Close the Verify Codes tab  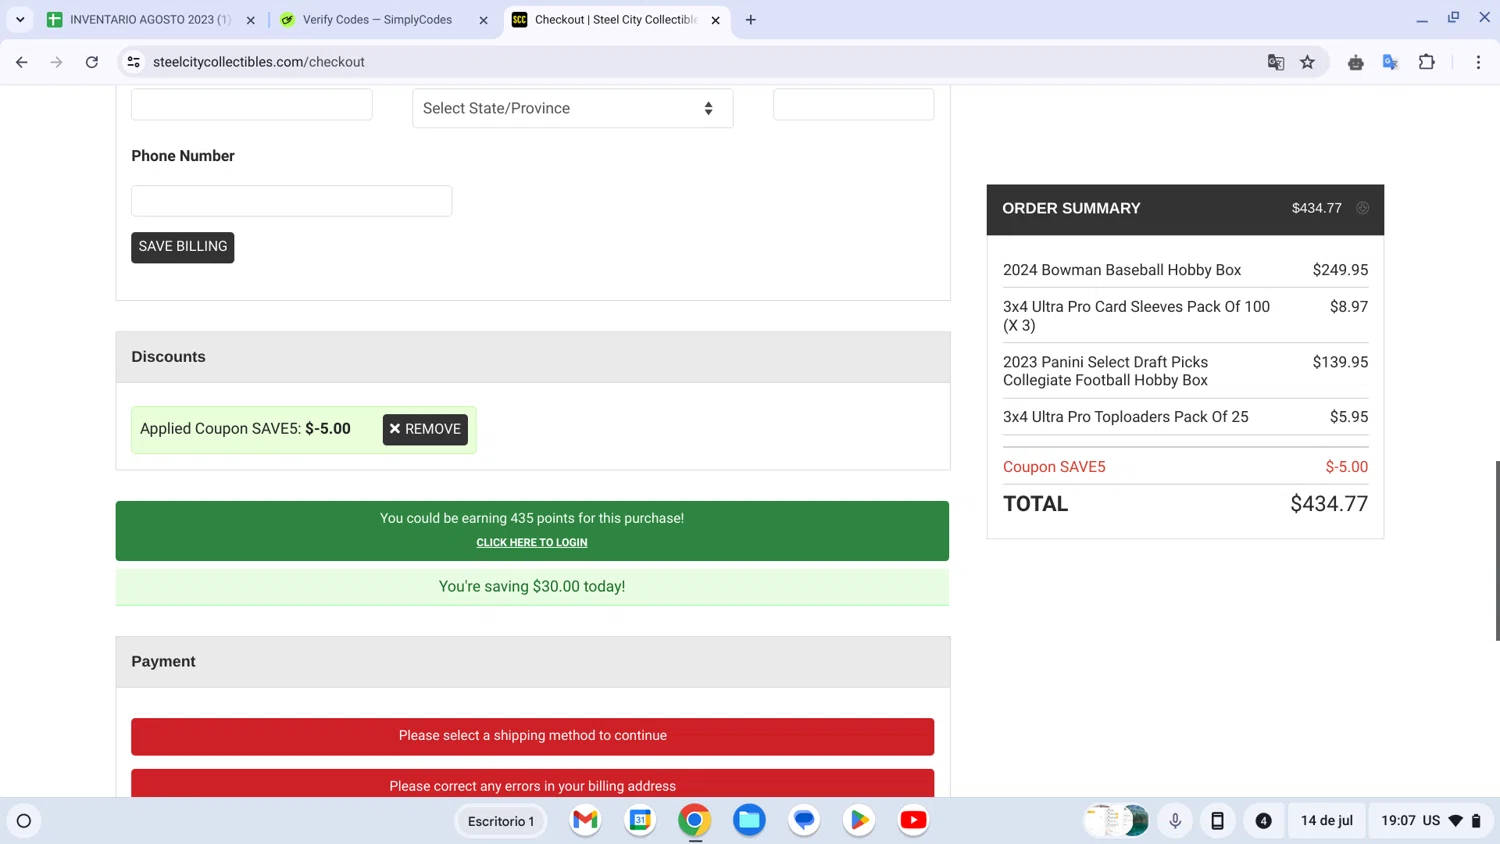point(484,20)
